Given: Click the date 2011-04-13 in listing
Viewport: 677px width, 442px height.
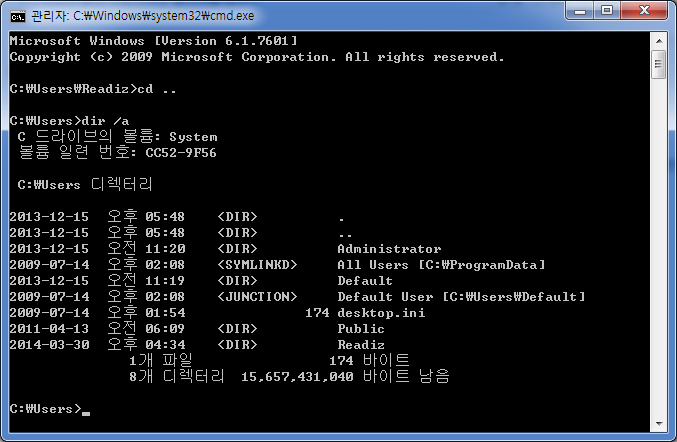Looking at the screenshot, I should (49, 328).
